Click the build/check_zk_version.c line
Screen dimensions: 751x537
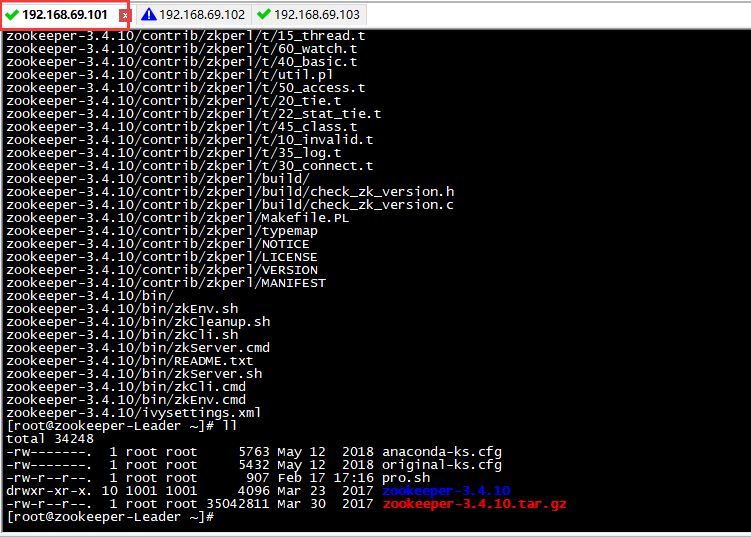point(230,205)
